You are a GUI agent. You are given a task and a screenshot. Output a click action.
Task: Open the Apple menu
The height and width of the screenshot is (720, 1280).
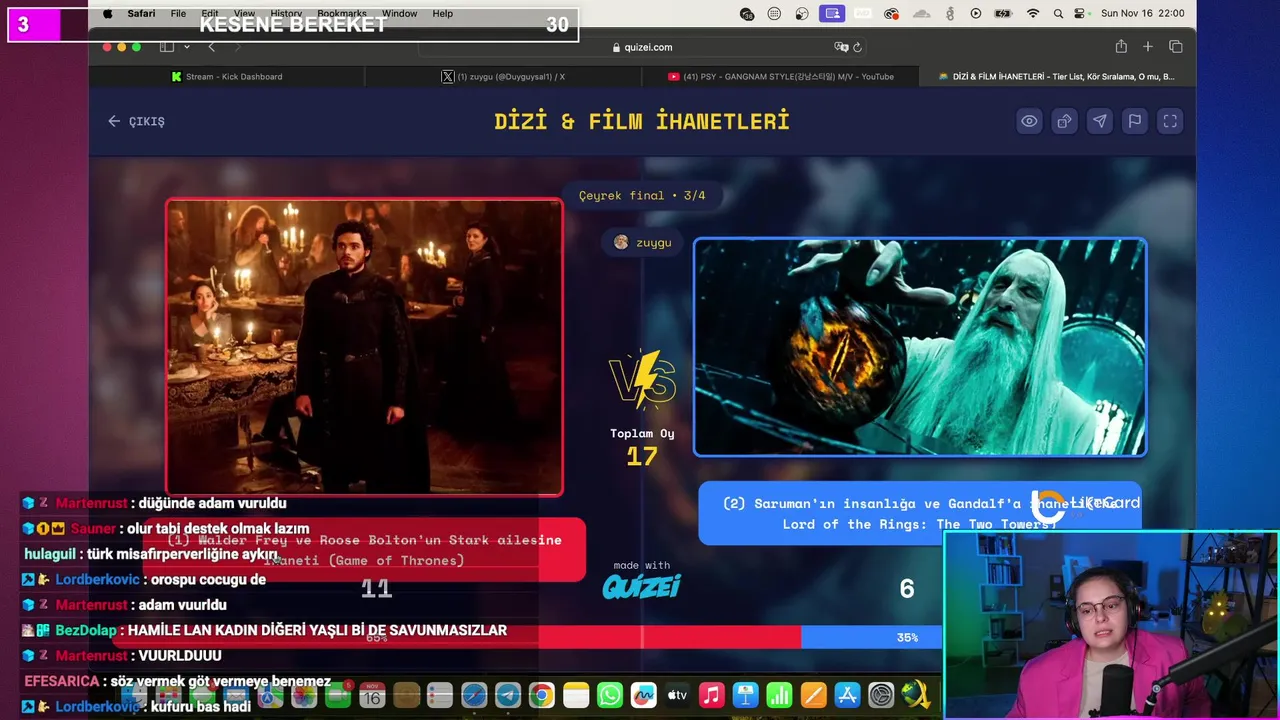[x=108, y=14]
